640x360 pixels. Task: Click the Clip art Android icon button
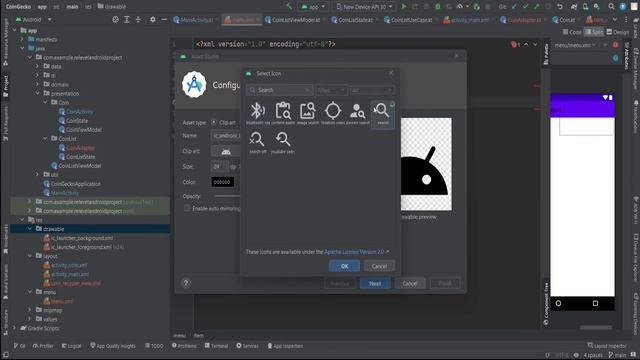point(226,151)
